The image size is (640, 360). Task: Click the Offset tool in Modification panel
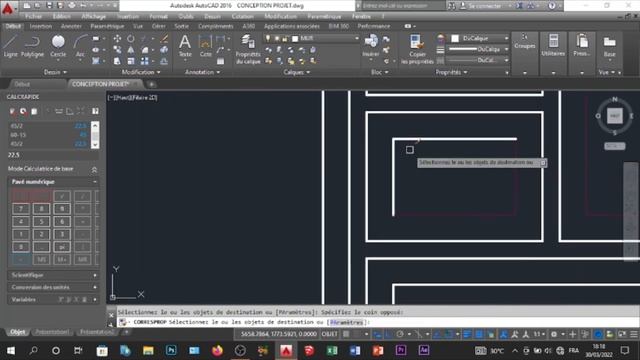164,61
